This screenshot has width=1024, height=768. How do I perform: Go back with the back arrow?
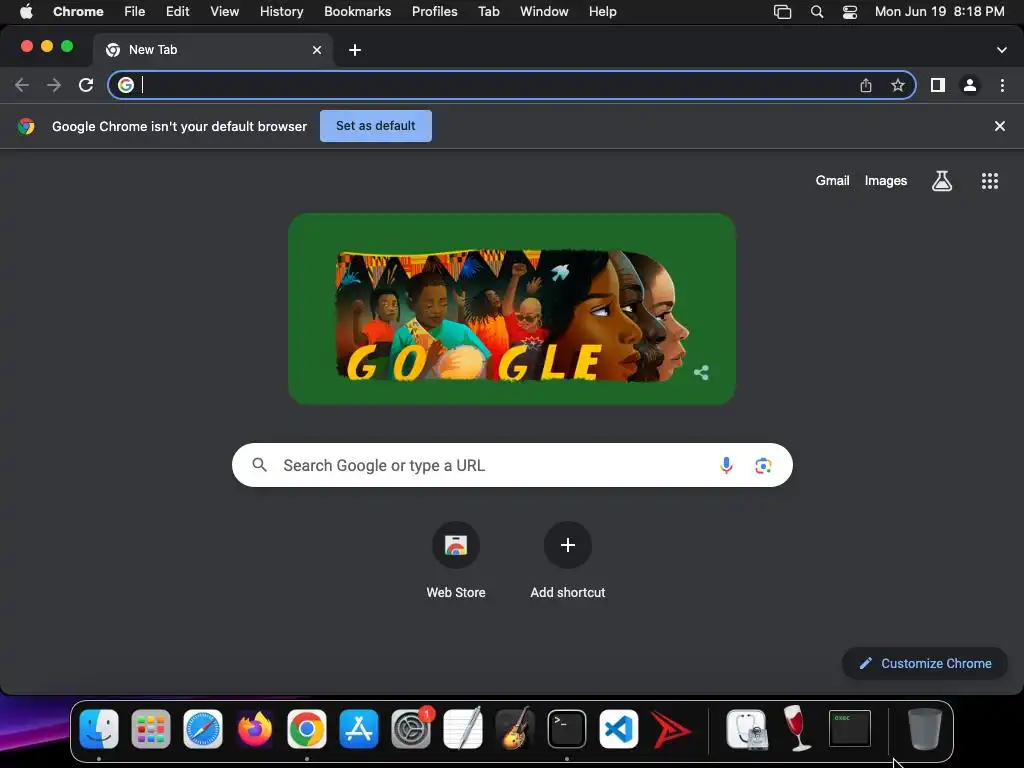click(x=22, y=85)
